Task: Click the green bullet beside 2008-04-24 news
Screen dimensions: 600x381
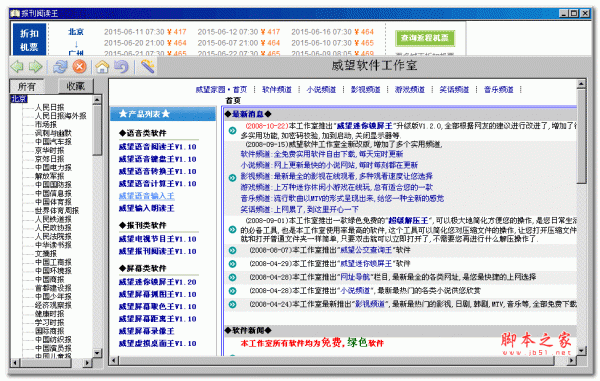Action: (x=232, y=304)
